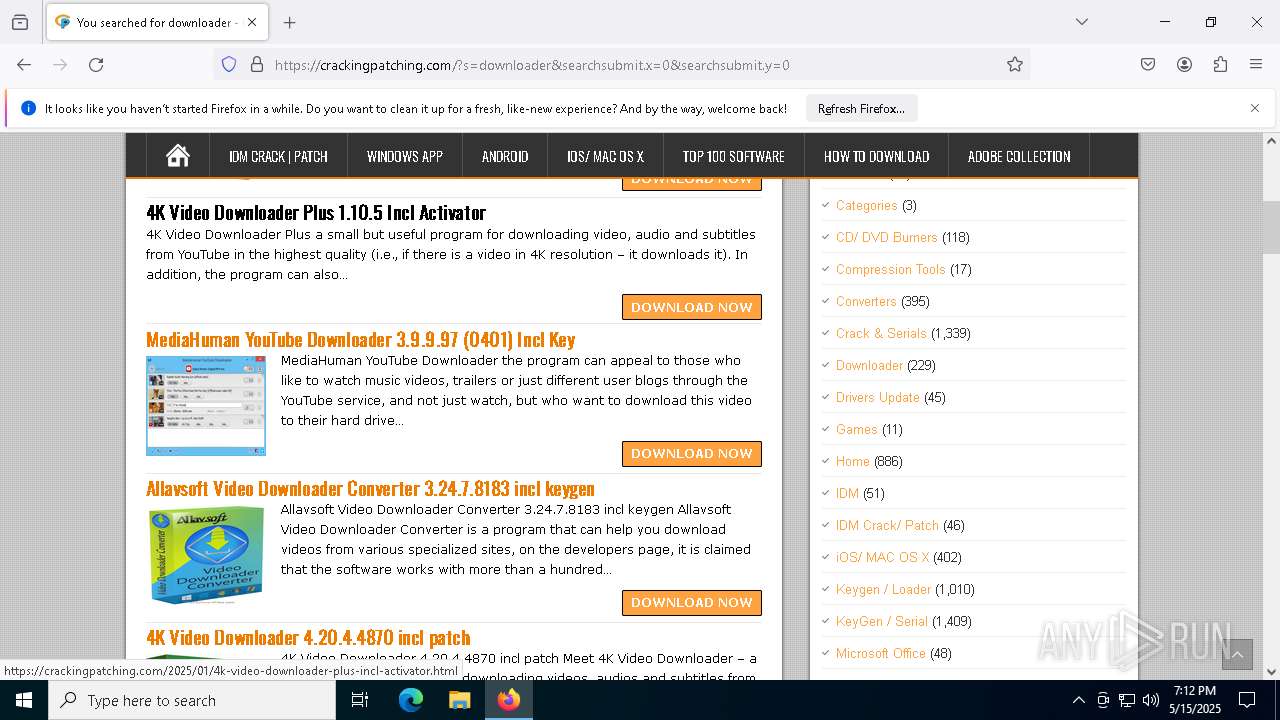1280x720 pixels.
Task: Click the home icon in site navigation
Action: [x=178, y=156]
